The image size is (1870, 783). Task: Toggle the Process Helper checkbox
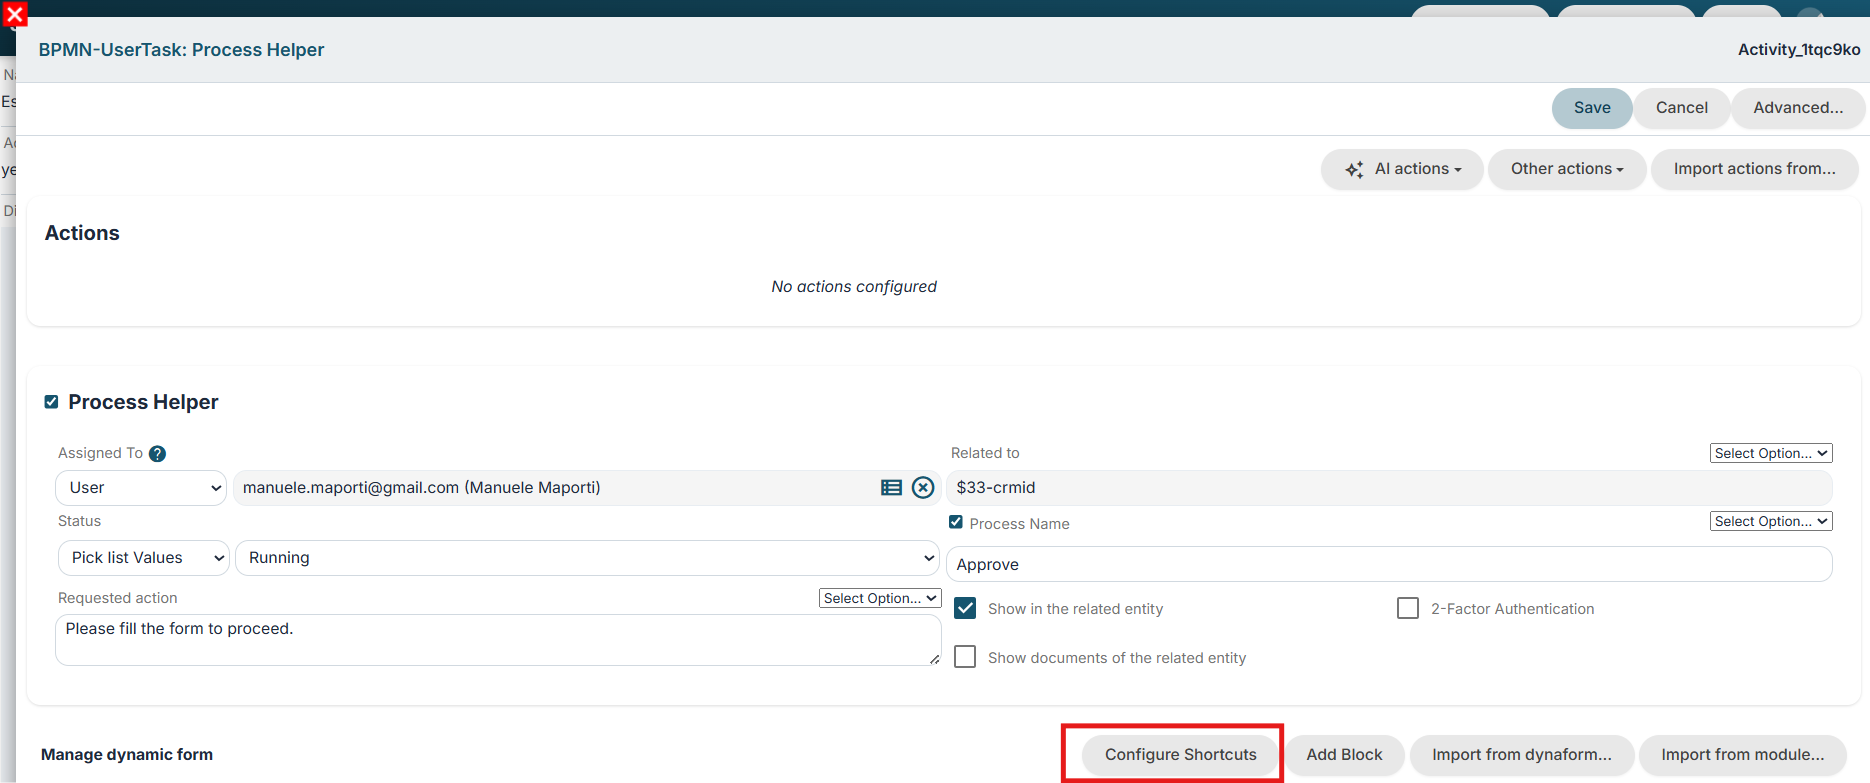click(51, 402)
